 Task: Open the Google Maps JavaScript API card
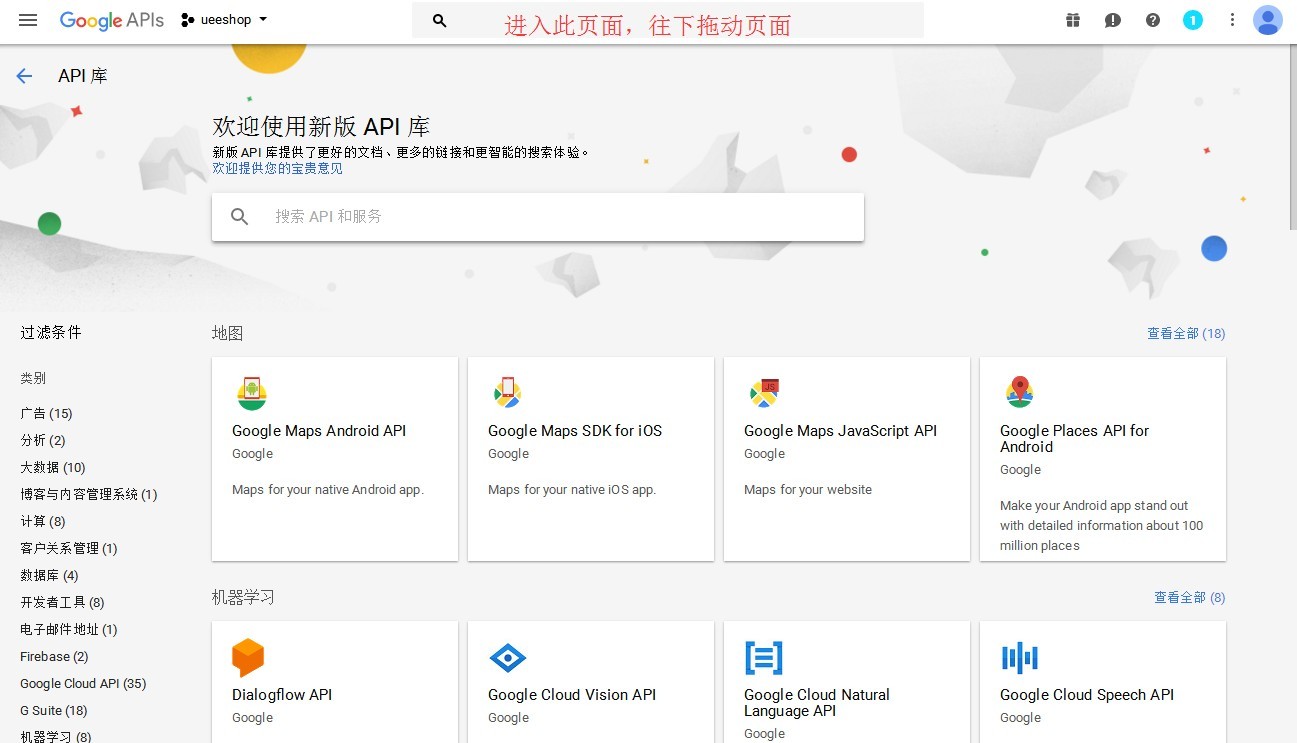point(847,459)
